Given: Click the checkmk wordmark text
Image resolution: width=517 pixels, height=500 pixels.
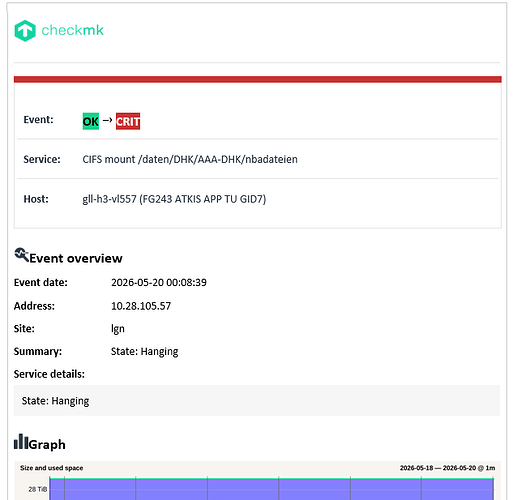Looking at the screenshot, I should pyautogui.click(x=72, y=30).
